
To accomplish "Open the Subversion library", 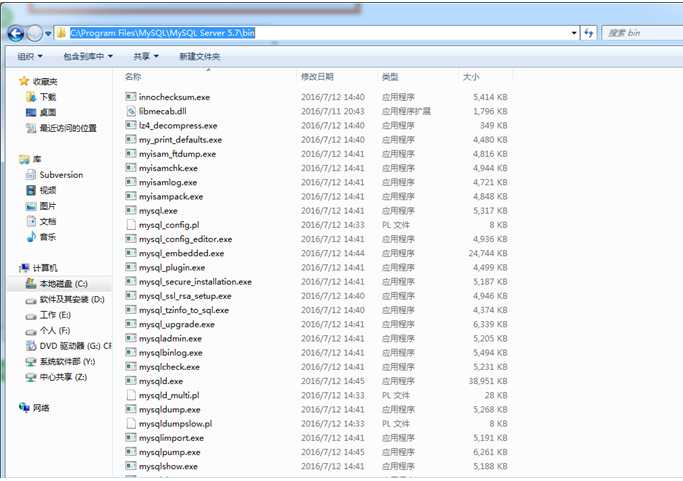I will pyautogui.click(x=61, y=175).
